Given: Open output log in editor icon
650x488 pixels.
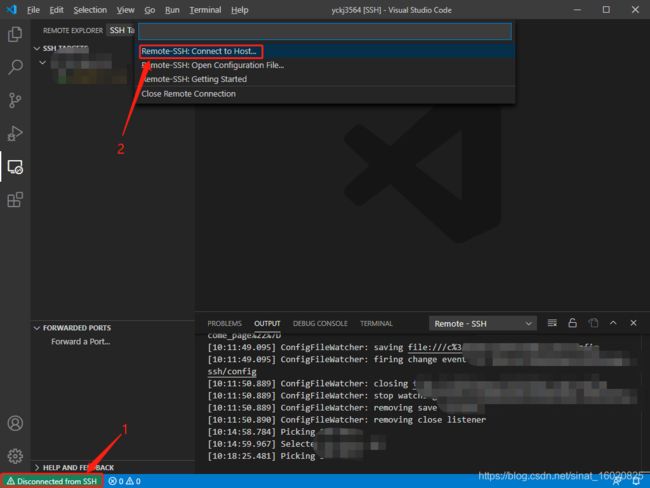Looking at the screenshot, I should (593, 323).
